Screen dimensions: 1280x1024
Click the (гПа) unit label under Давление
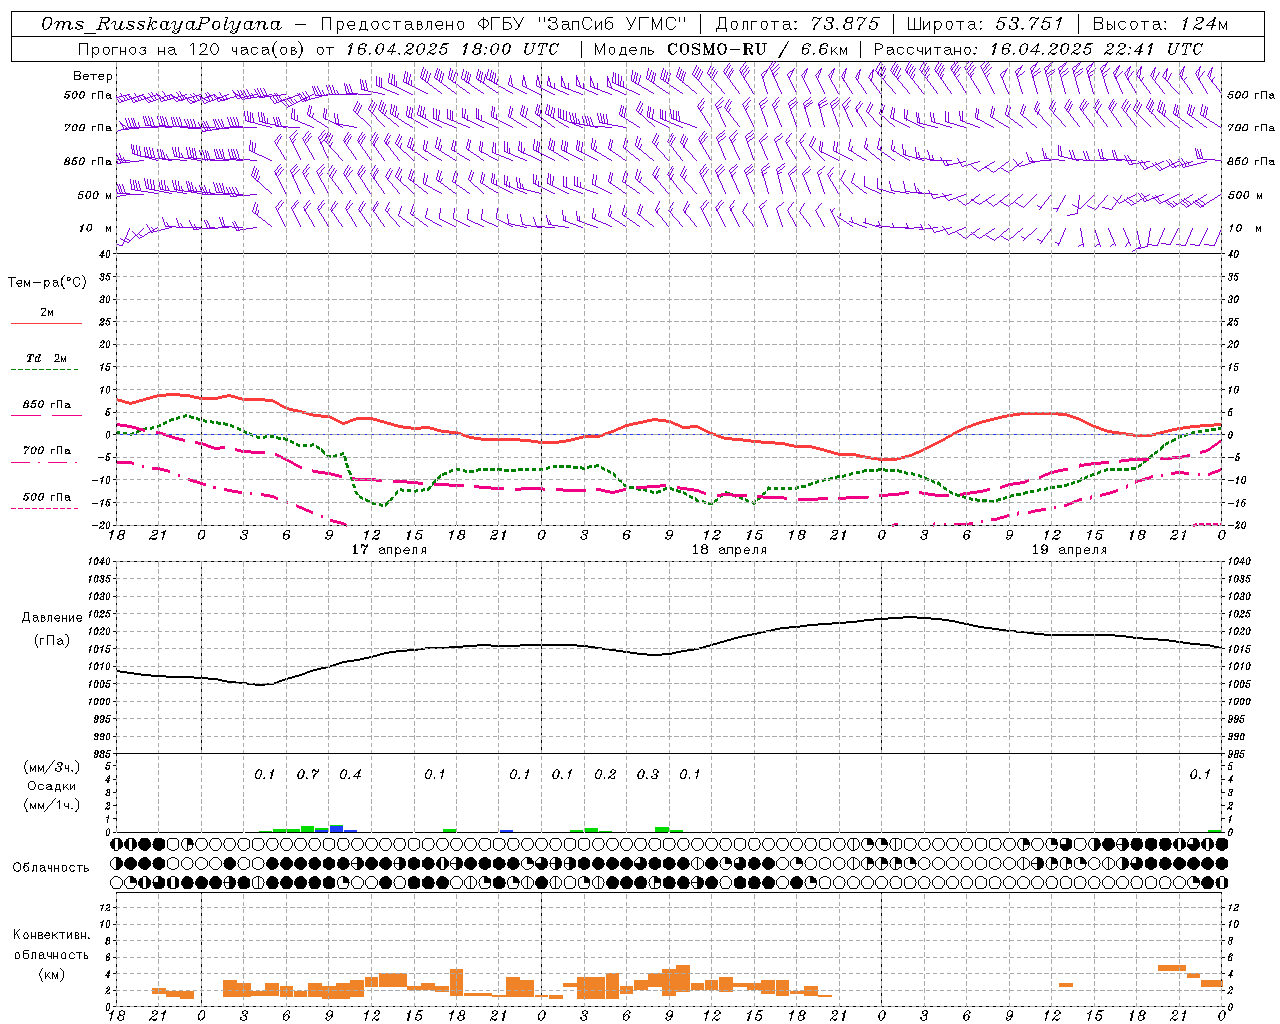52,640
